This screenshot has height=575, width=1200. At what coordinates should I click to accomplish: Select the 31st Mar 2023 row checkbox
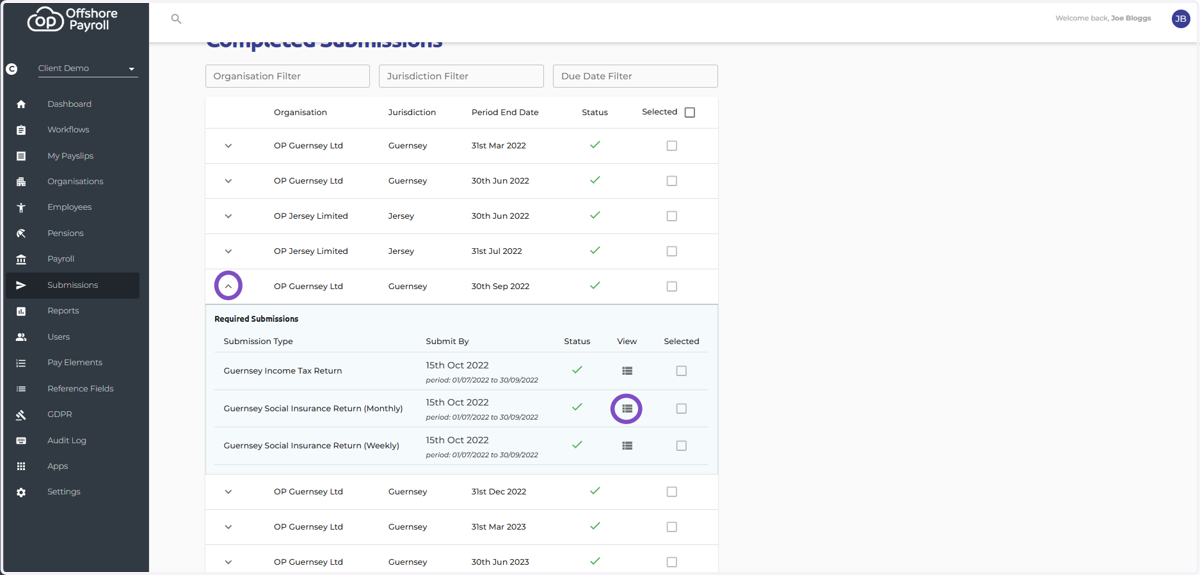pos(672,527)
